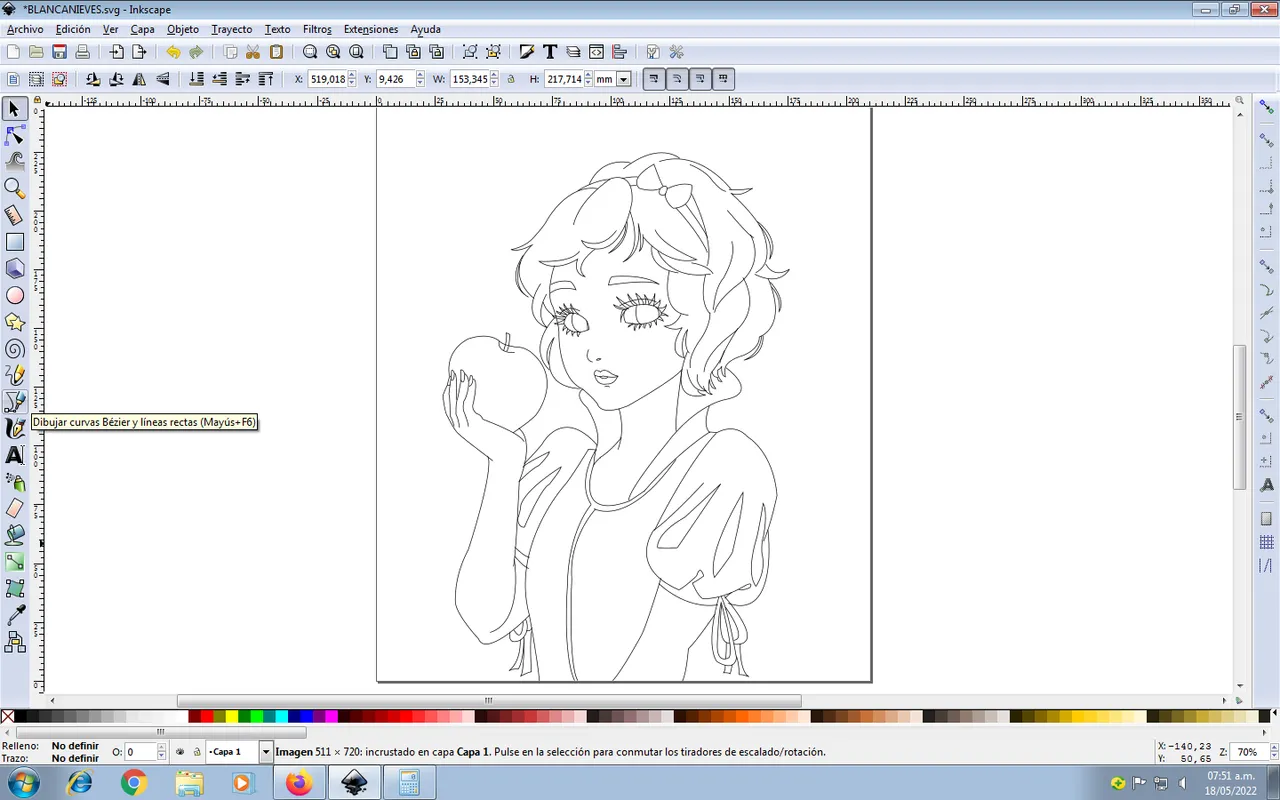Select the Ellipse circle tool

[x=15, y=296]
